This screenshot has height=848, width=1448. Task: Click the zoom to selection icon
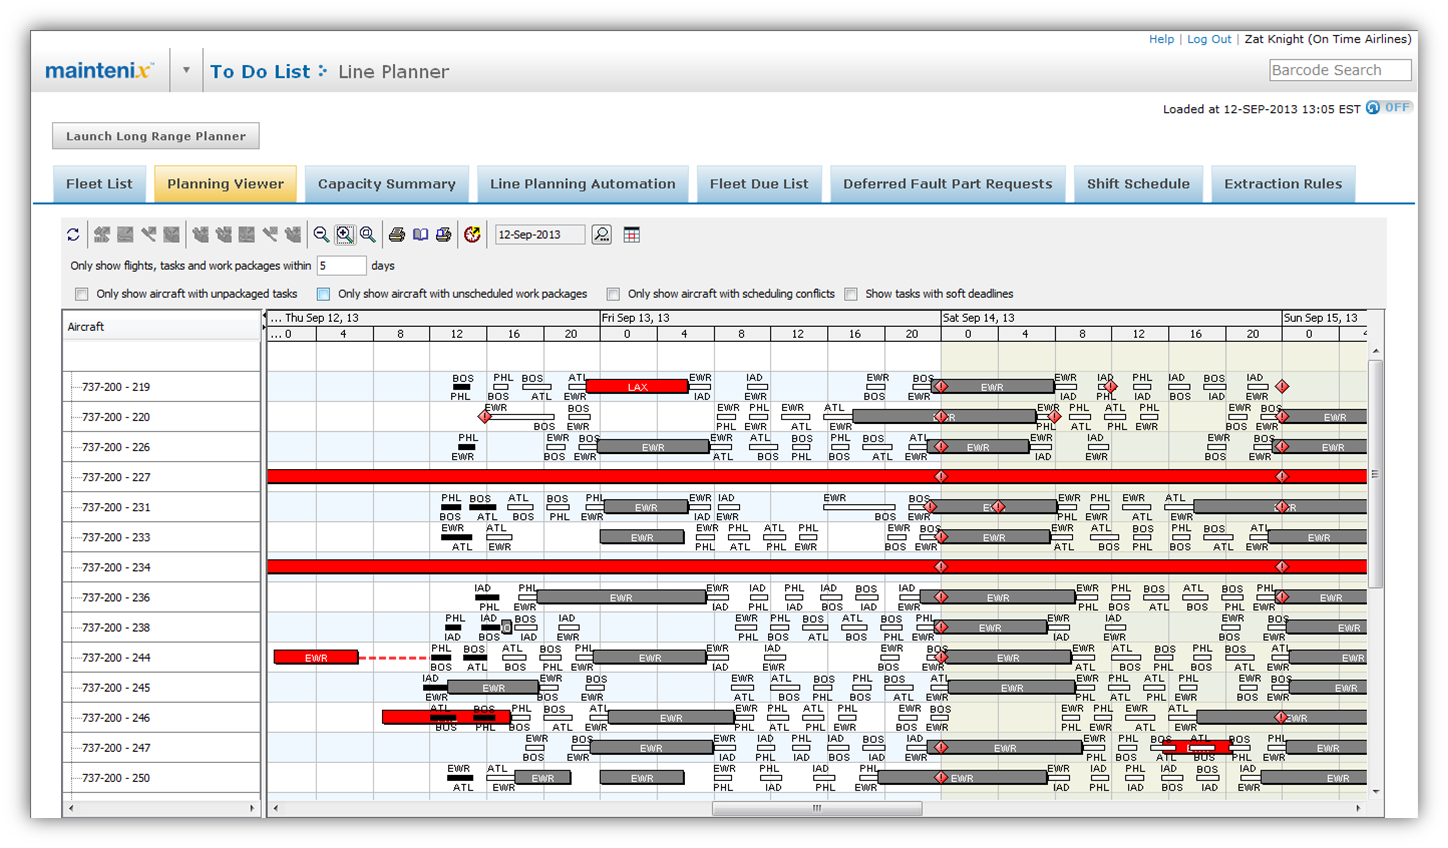coord(345,235)
